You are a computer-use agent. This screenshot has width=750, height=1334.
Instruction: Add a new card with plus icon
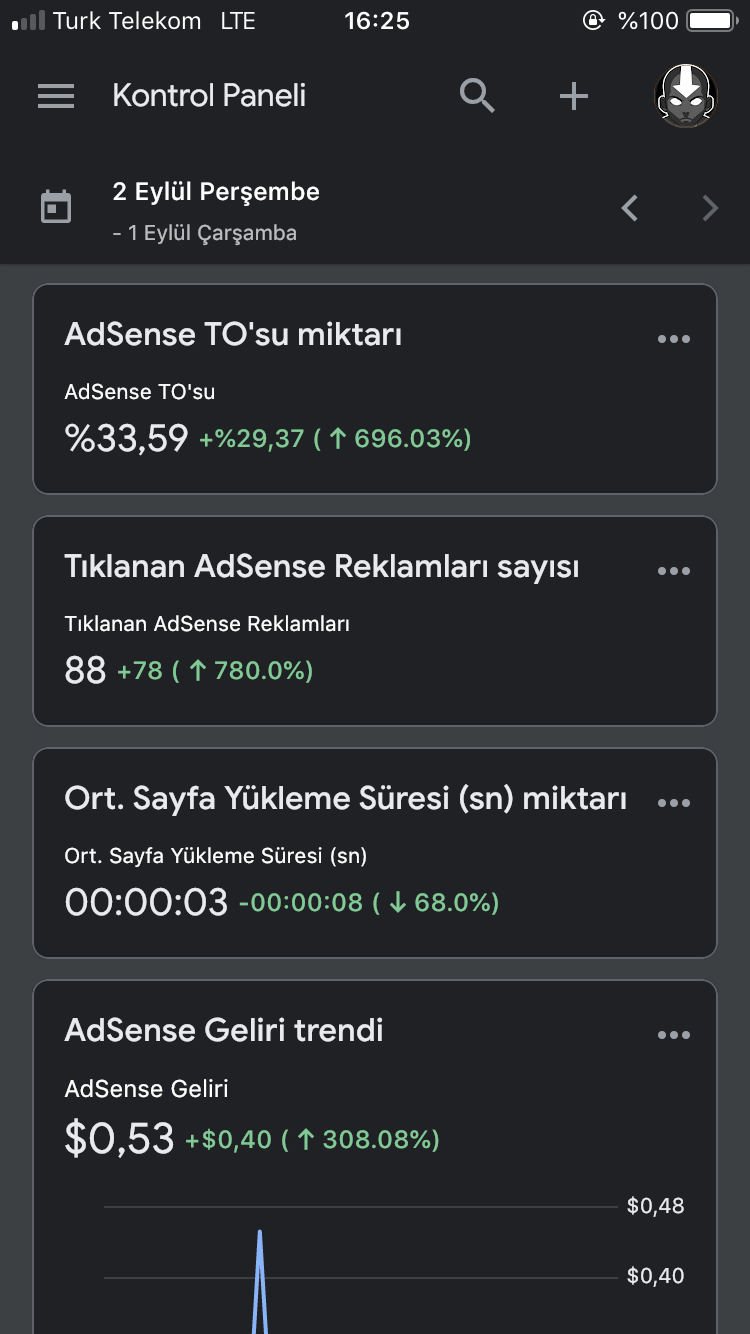click(x=573, y=96)
